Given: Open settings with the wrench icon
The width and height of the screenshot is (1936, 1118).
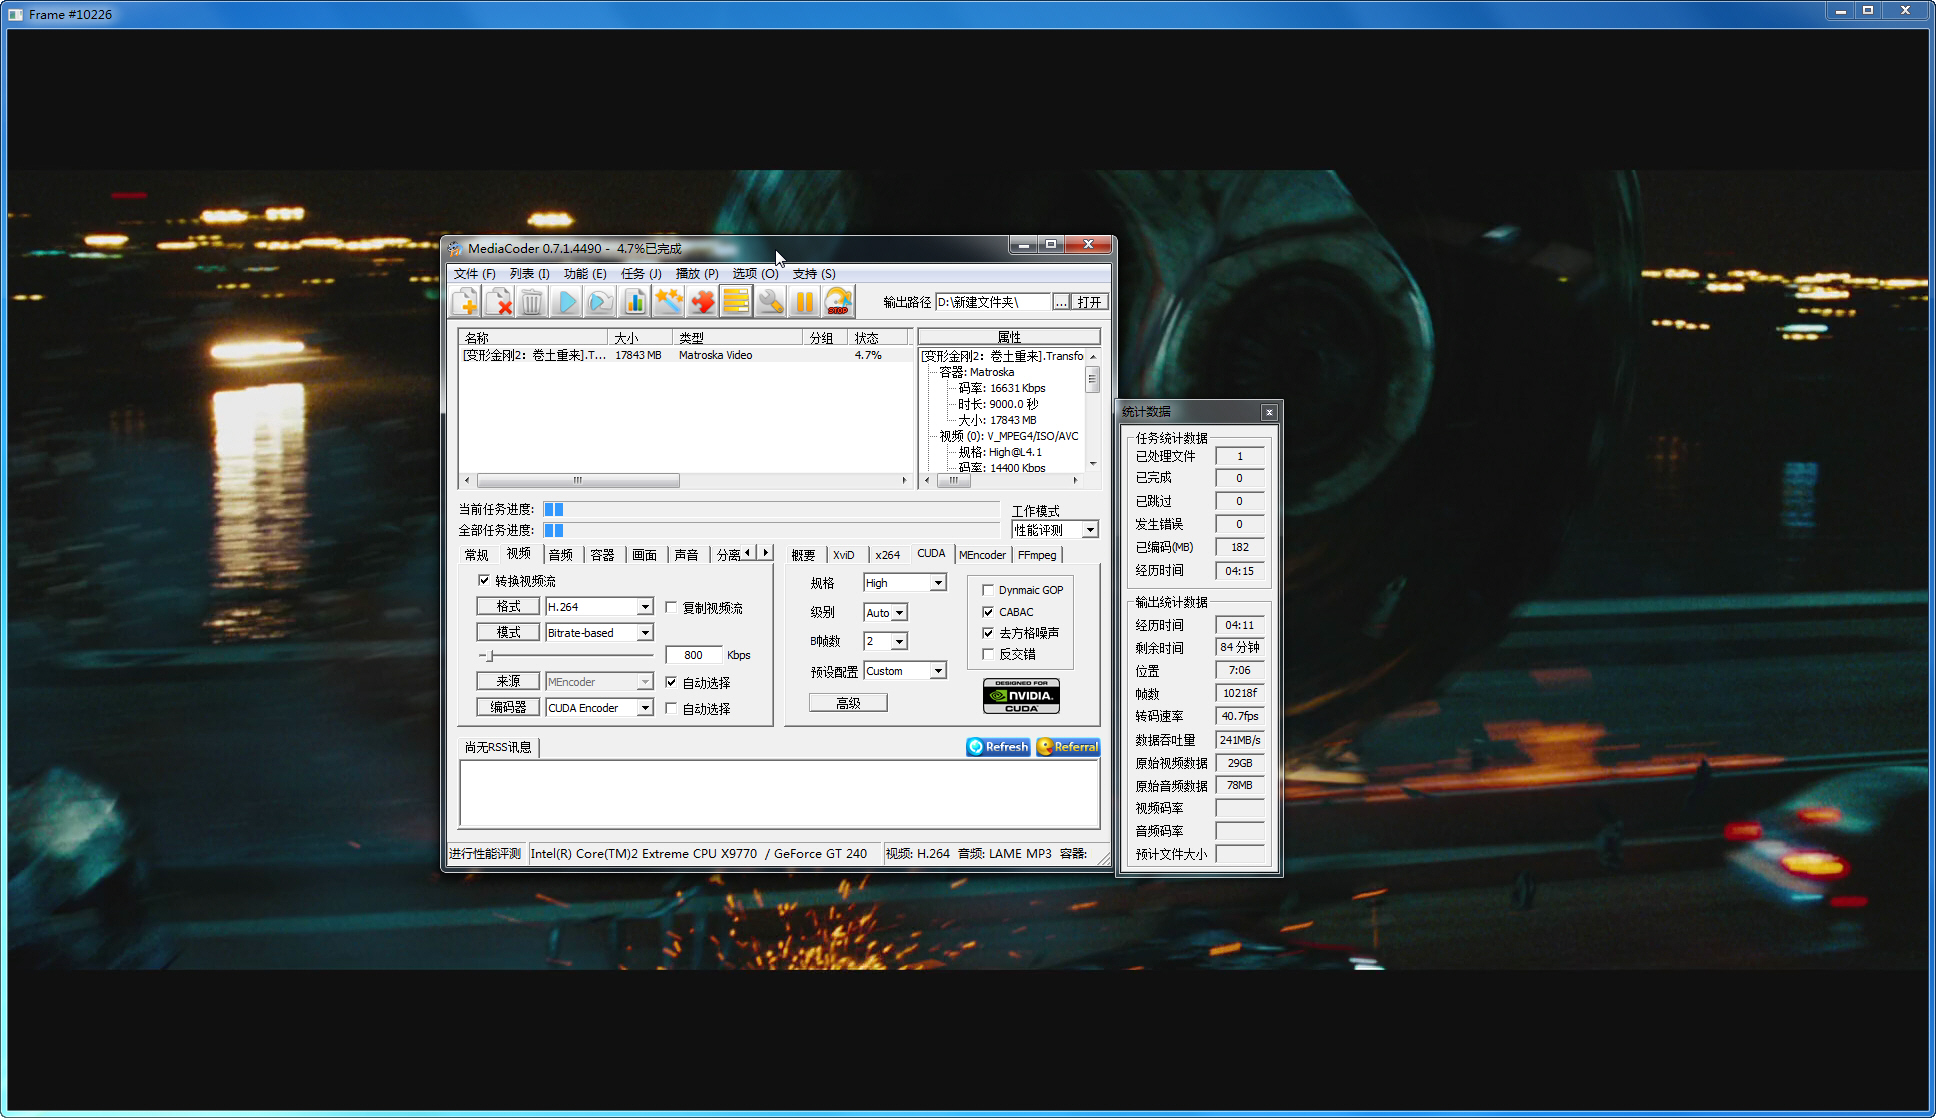Looking at the screenshot, I should click(770, 301).
